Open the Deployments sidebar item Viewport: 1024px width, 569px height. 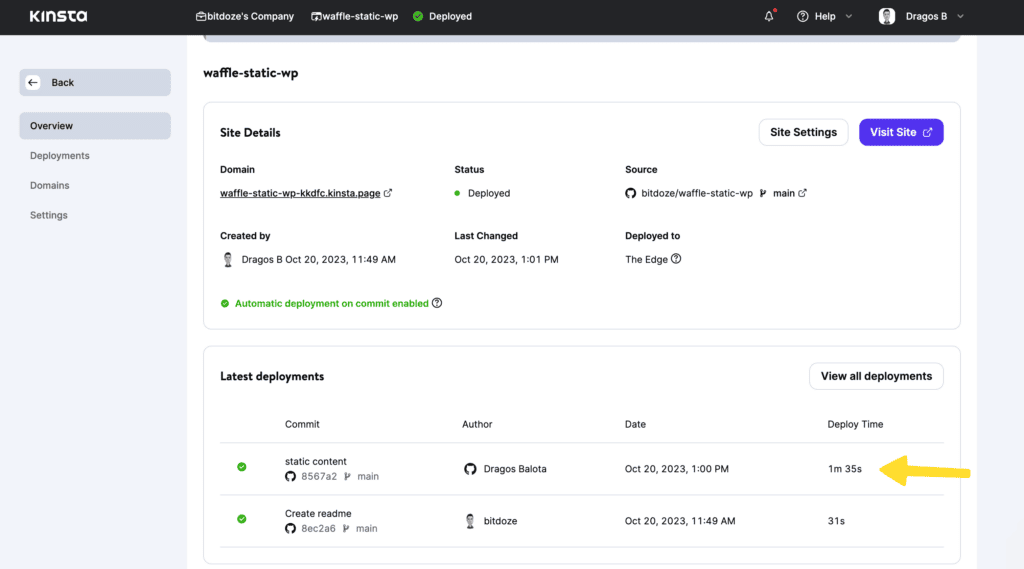point(59,155)
